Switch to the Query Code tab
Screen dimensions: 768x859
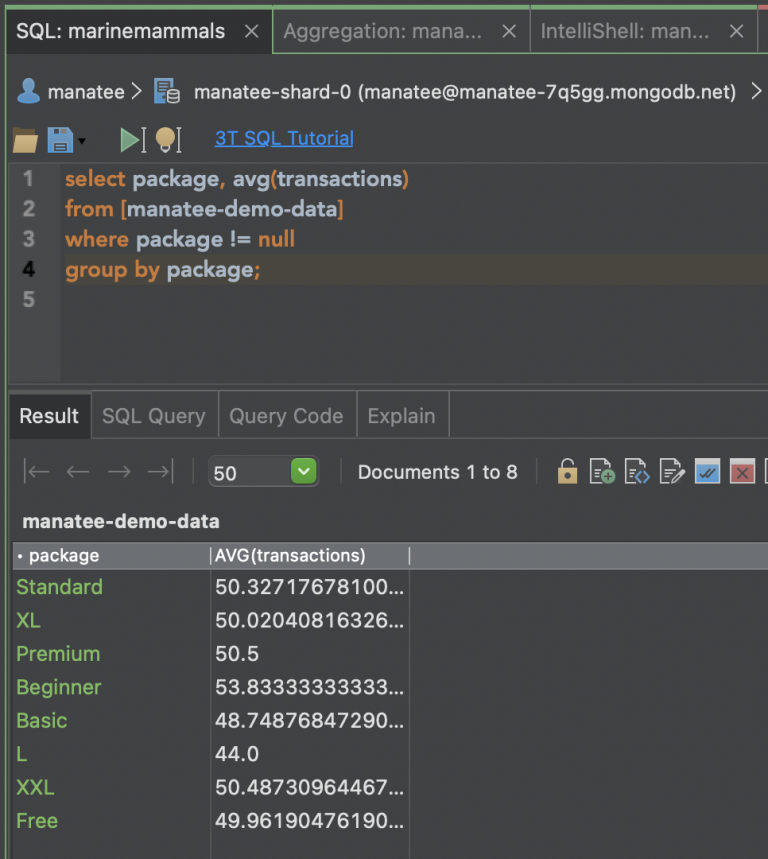point(286,414)
